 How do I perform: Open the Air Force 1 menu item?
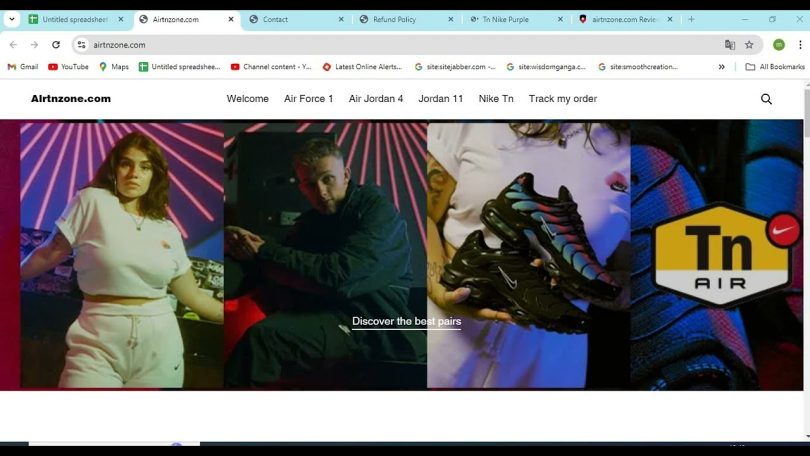point(308,99)
